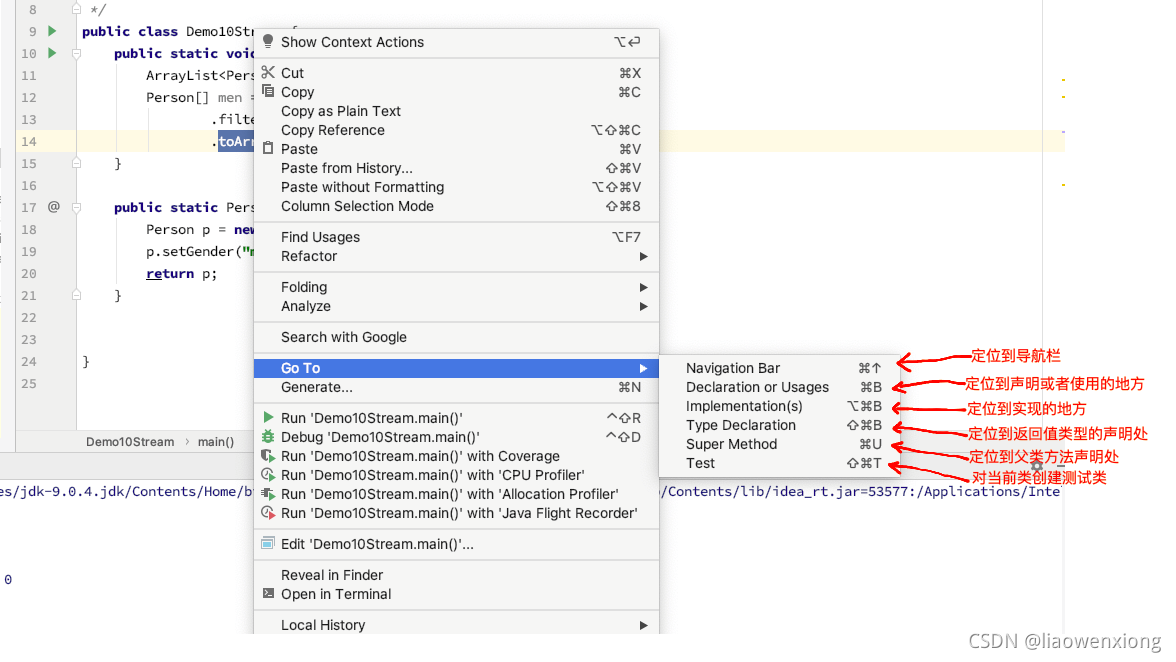Click the scissors Cut icon

click(268, 72)
